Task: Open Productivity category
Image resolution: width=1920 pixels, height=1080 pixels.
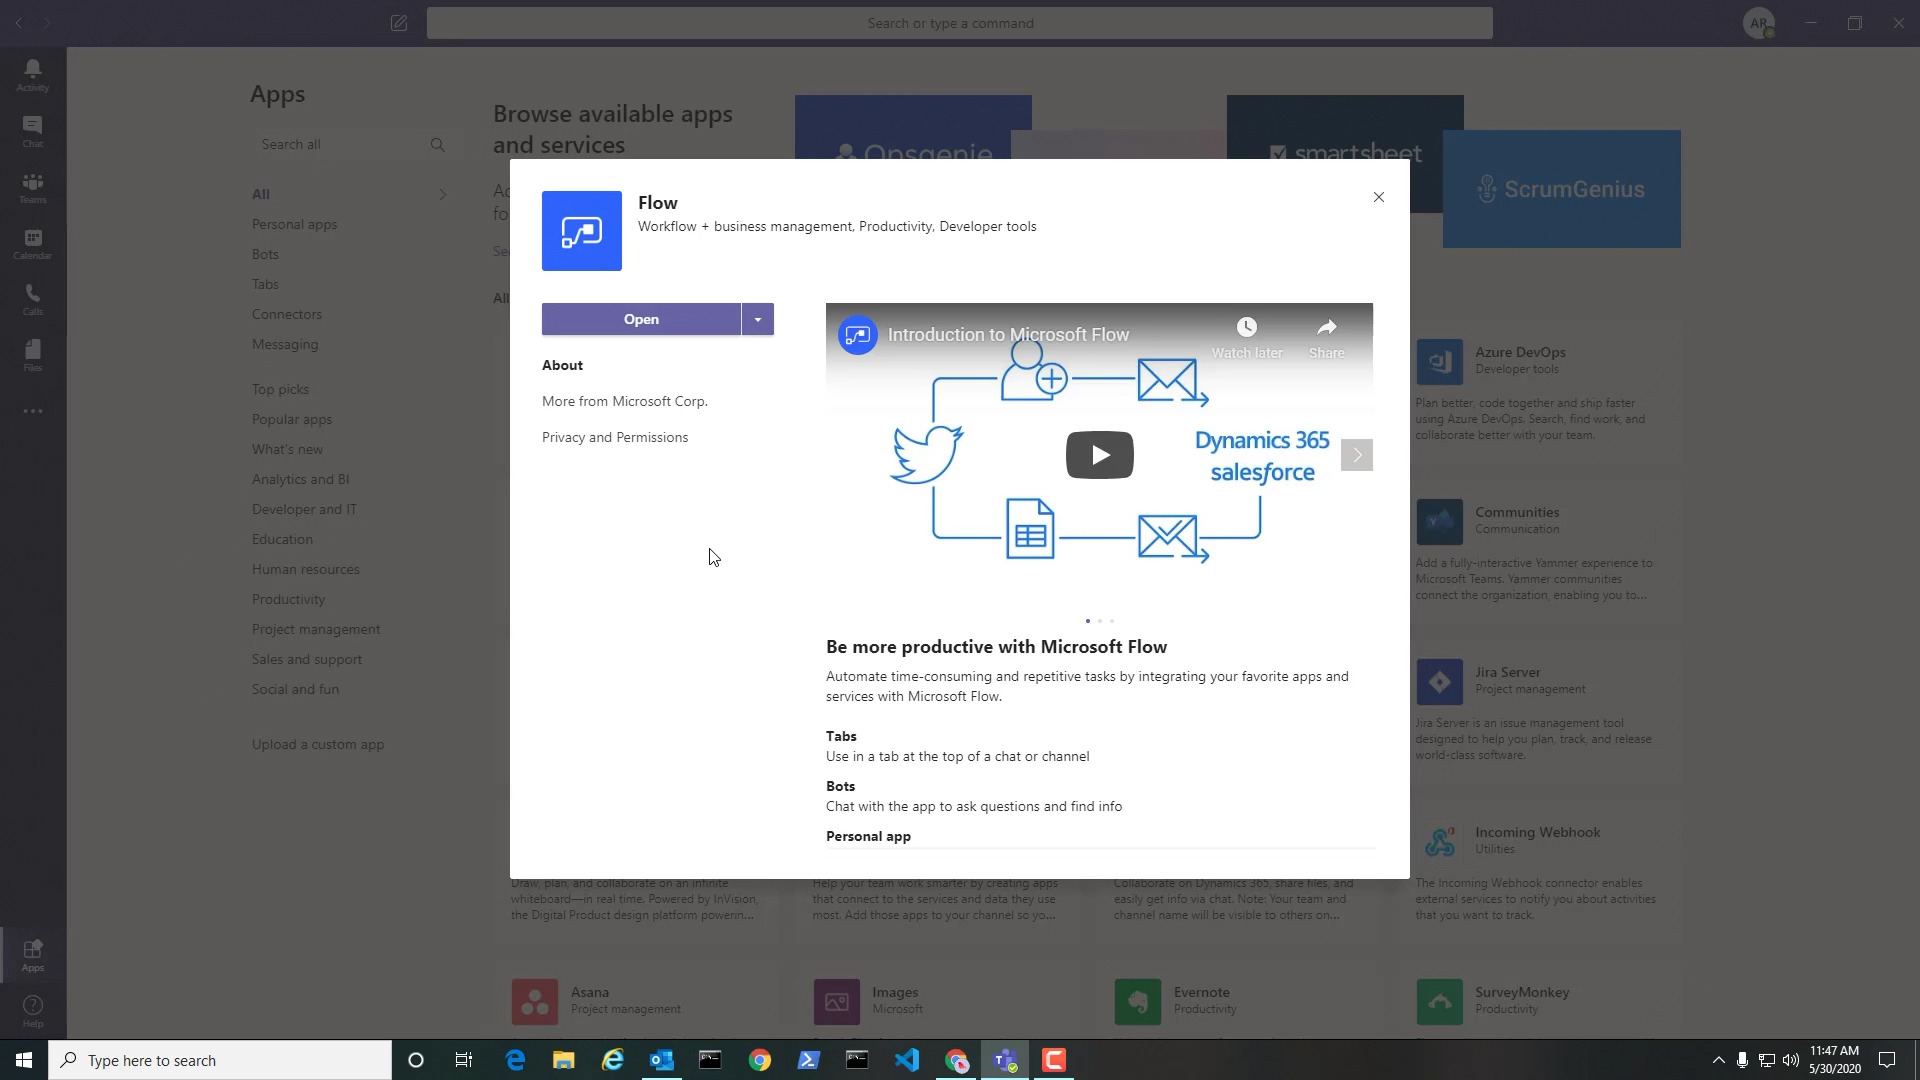Action: pyautogui.click(x=288, y=599)
